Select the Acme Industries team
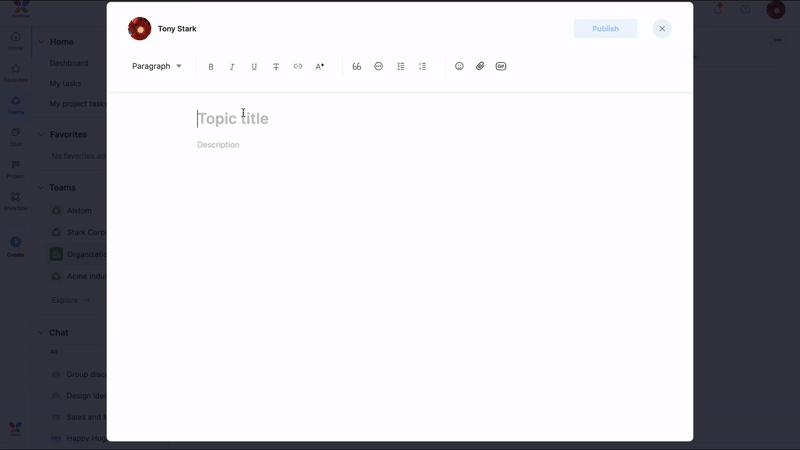 pyautogui.click(x=79, y=276)
